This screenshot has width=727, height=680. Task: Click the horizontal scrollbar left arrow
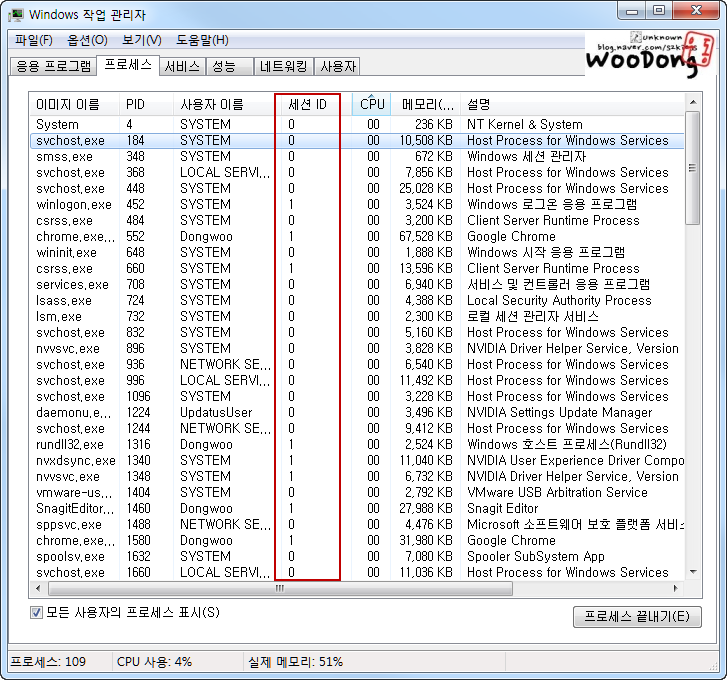tap(38, 588)
